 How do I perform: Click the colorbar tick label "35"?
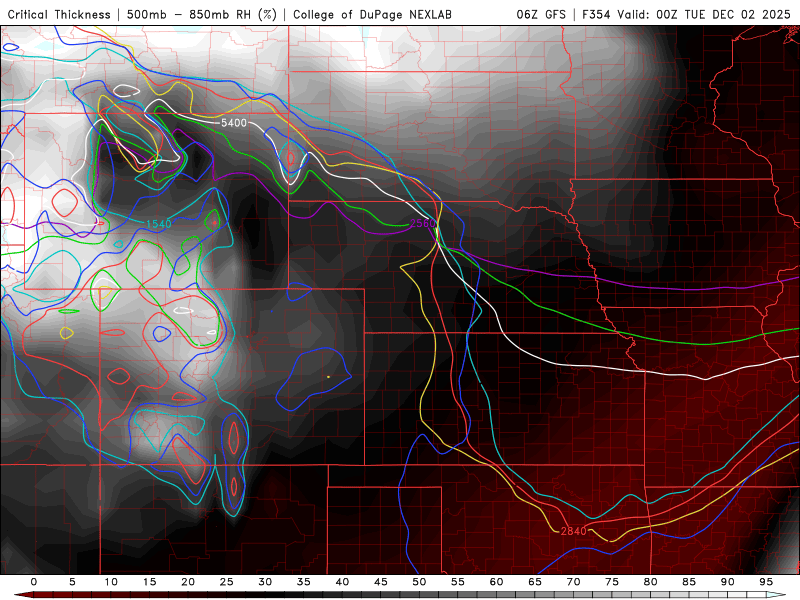point(304,582)
